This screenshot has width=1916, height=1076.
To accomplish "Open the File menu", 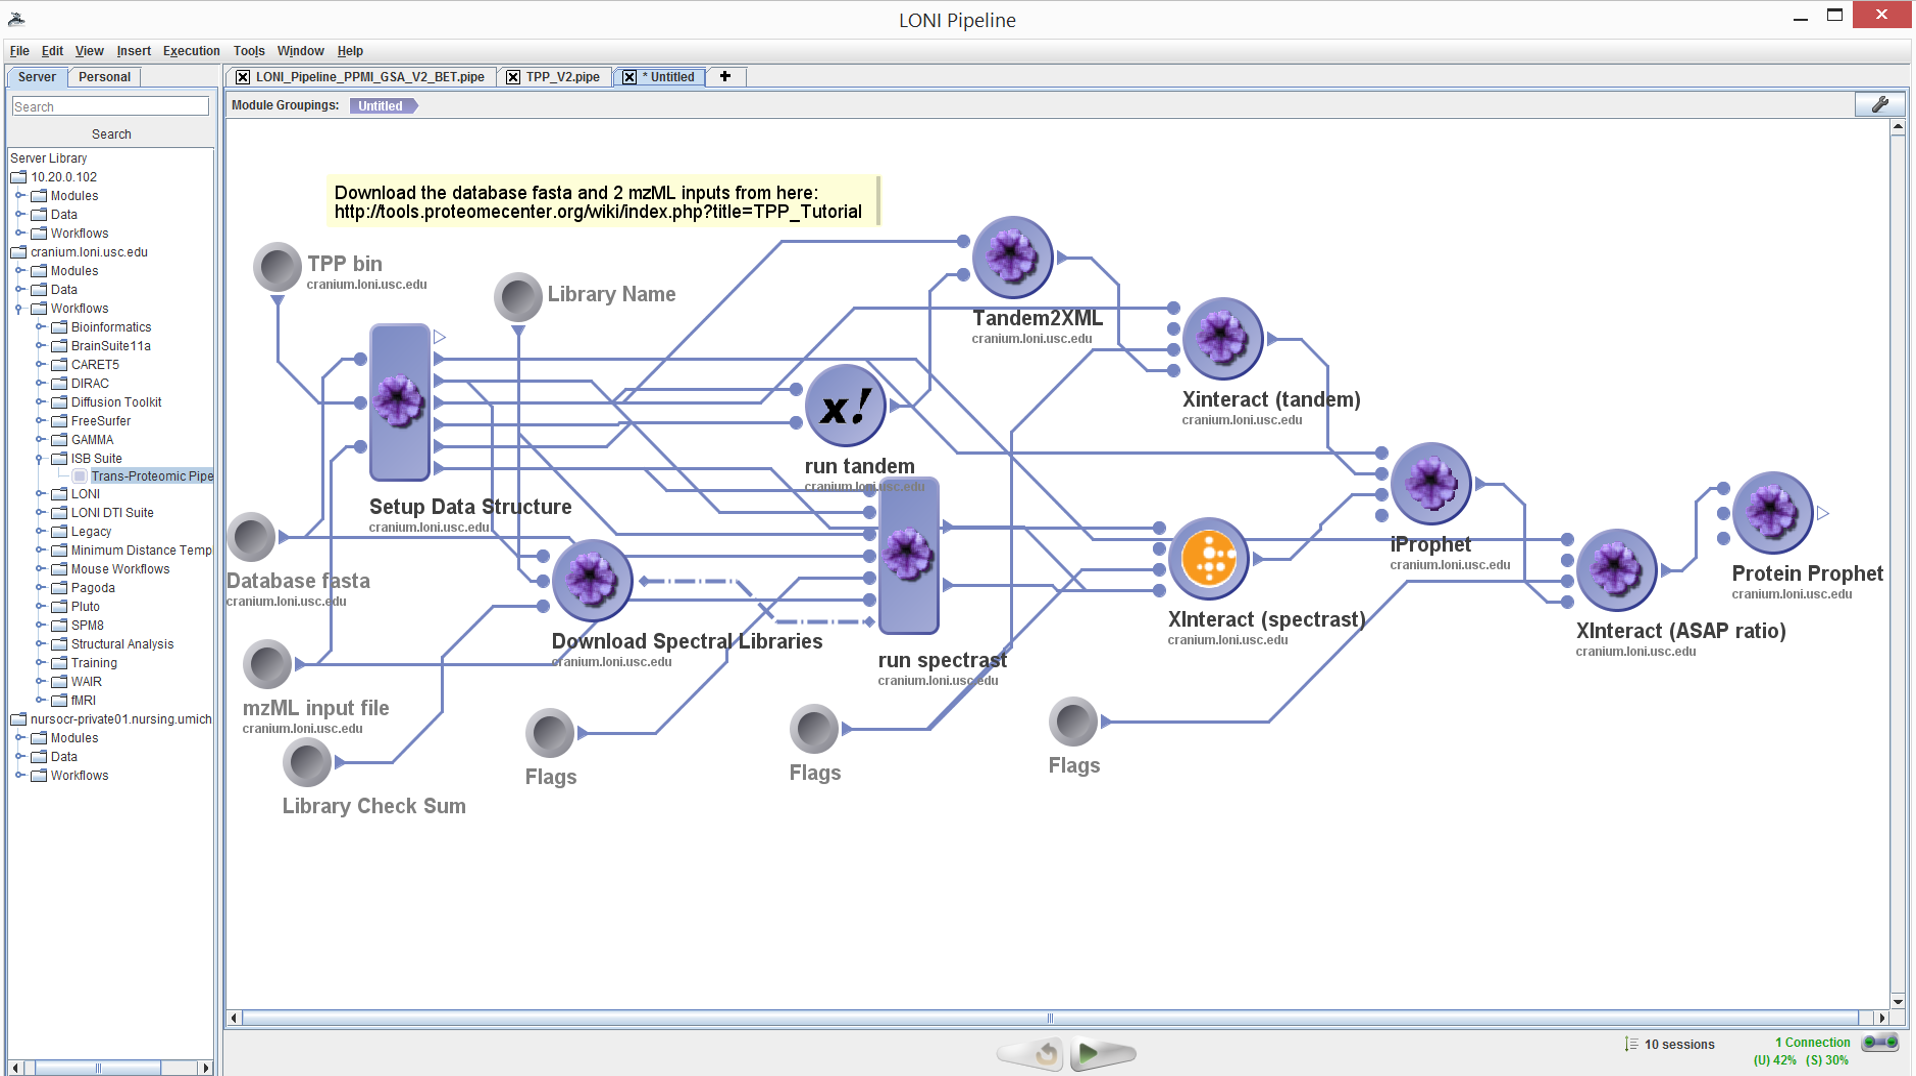I will (x=19, y=51).
